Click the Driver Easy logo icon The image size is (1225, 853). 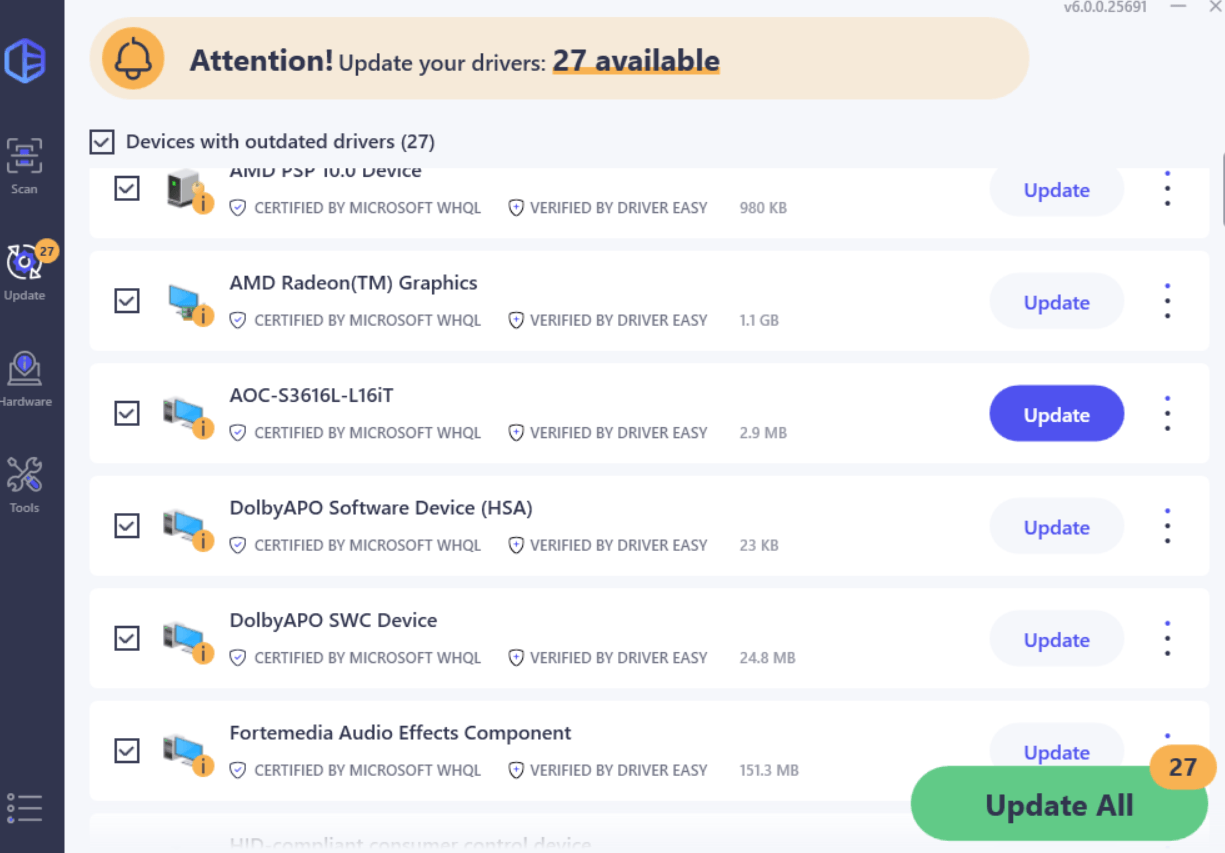[25, 60]
